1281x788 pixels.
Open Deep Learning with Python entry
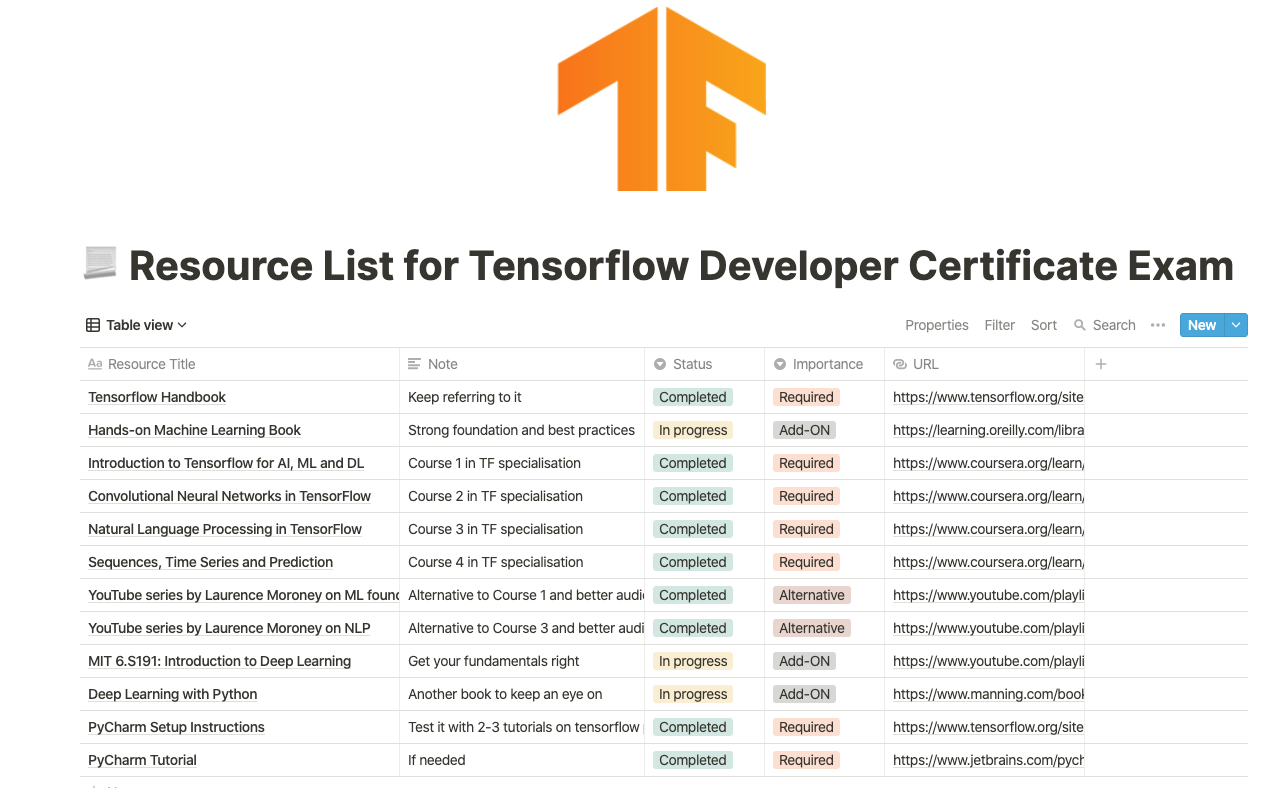[173, 694]
